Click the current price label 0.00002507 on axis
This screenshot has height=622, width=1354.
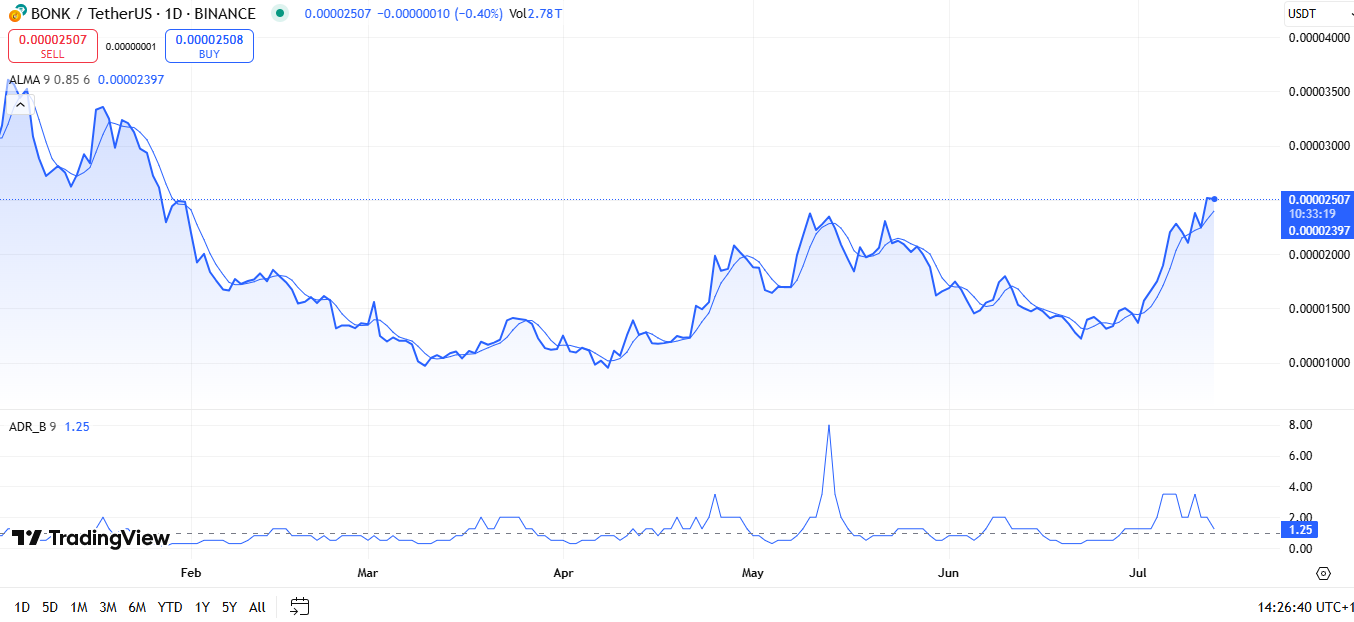(1319, 199)
